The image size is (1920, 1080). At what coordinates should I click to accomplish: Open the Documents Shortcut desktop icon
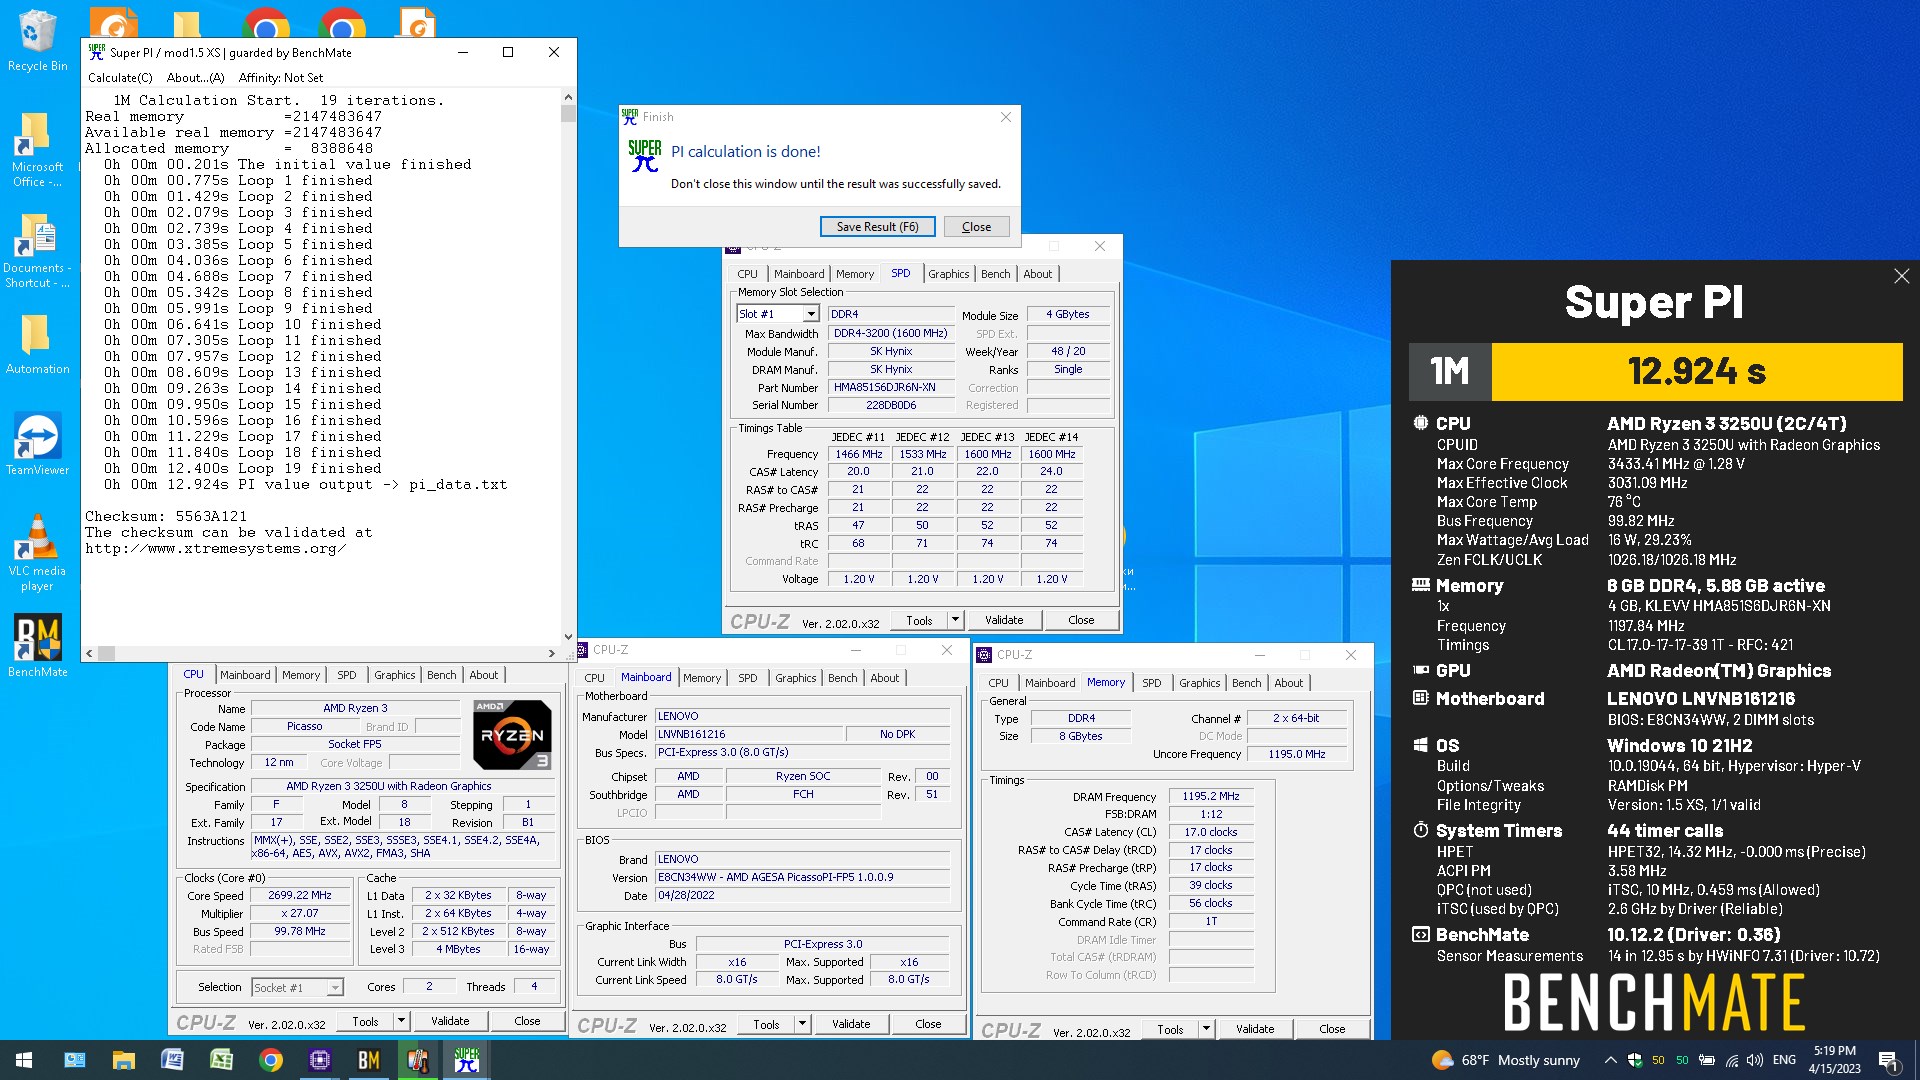37,250
